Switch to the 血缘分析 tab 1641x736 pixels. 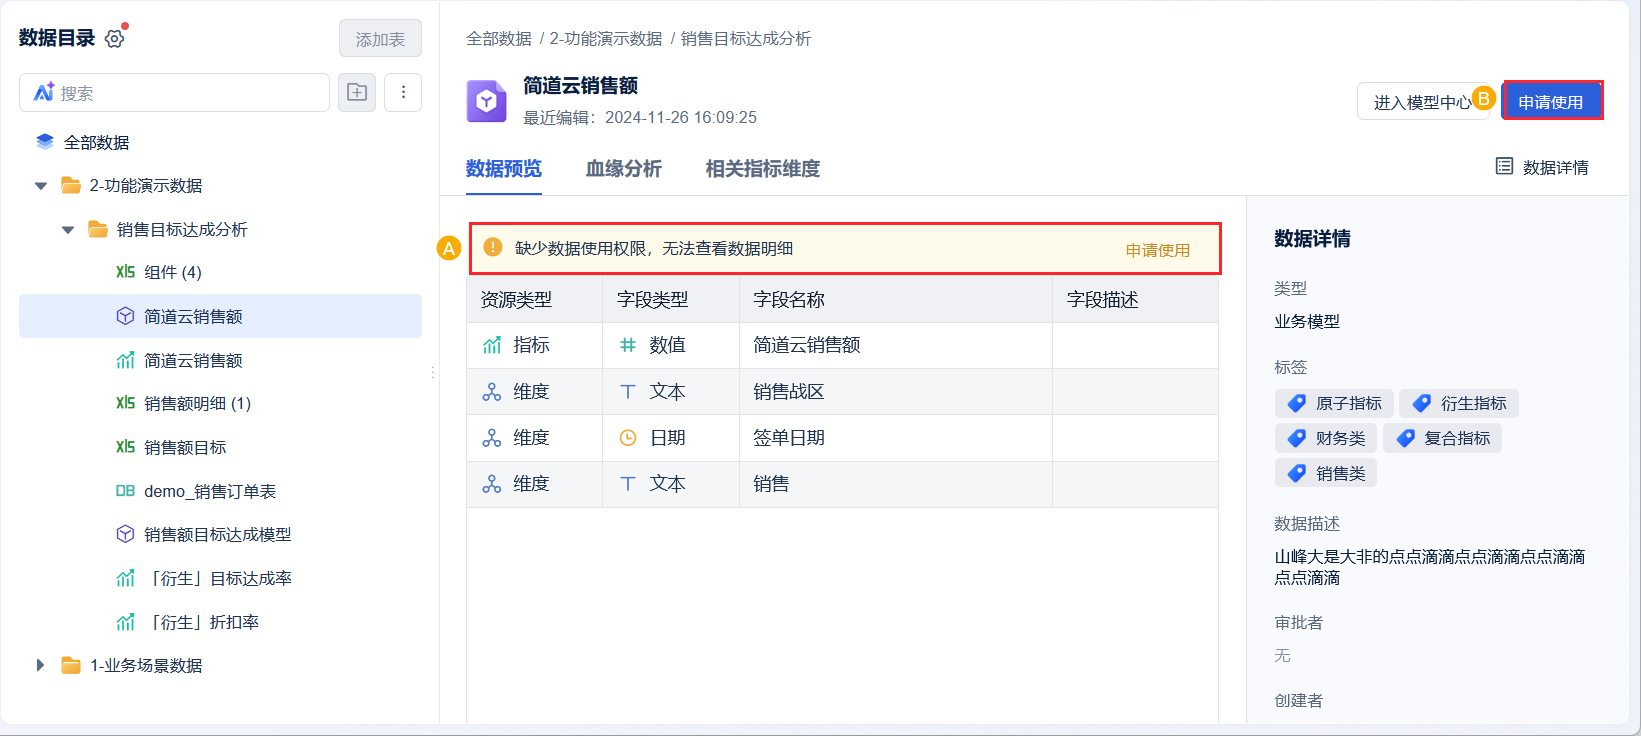point(623,168)
